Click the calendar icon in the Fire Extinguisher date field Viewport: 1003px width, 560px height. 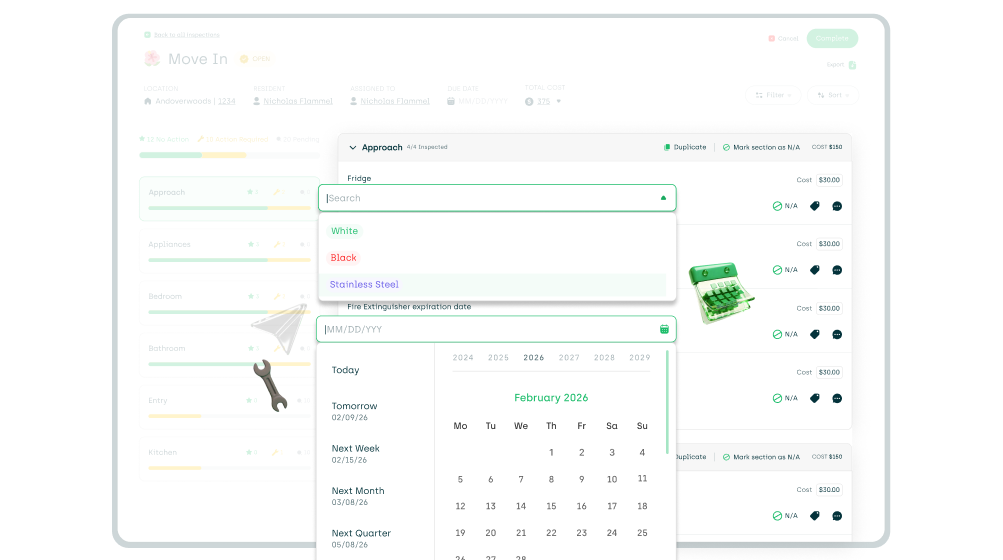pos(664,329)
